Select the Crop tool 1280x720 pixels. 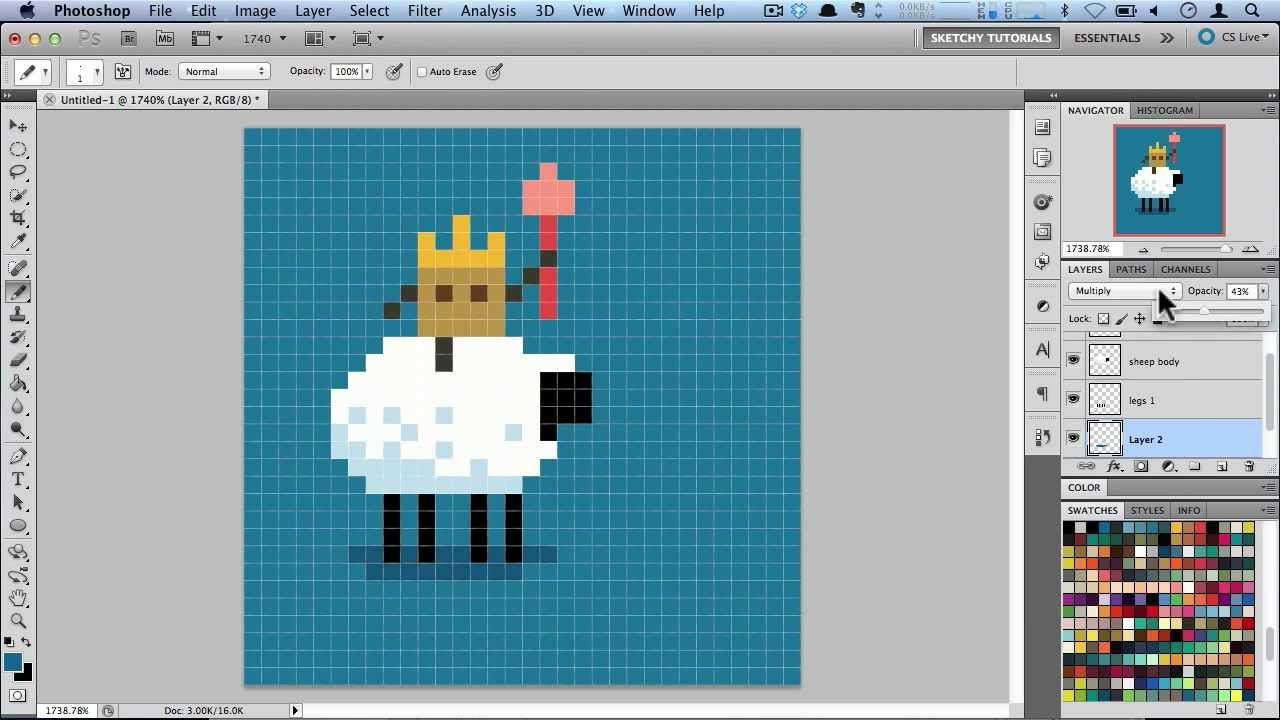tap(18, 218)
